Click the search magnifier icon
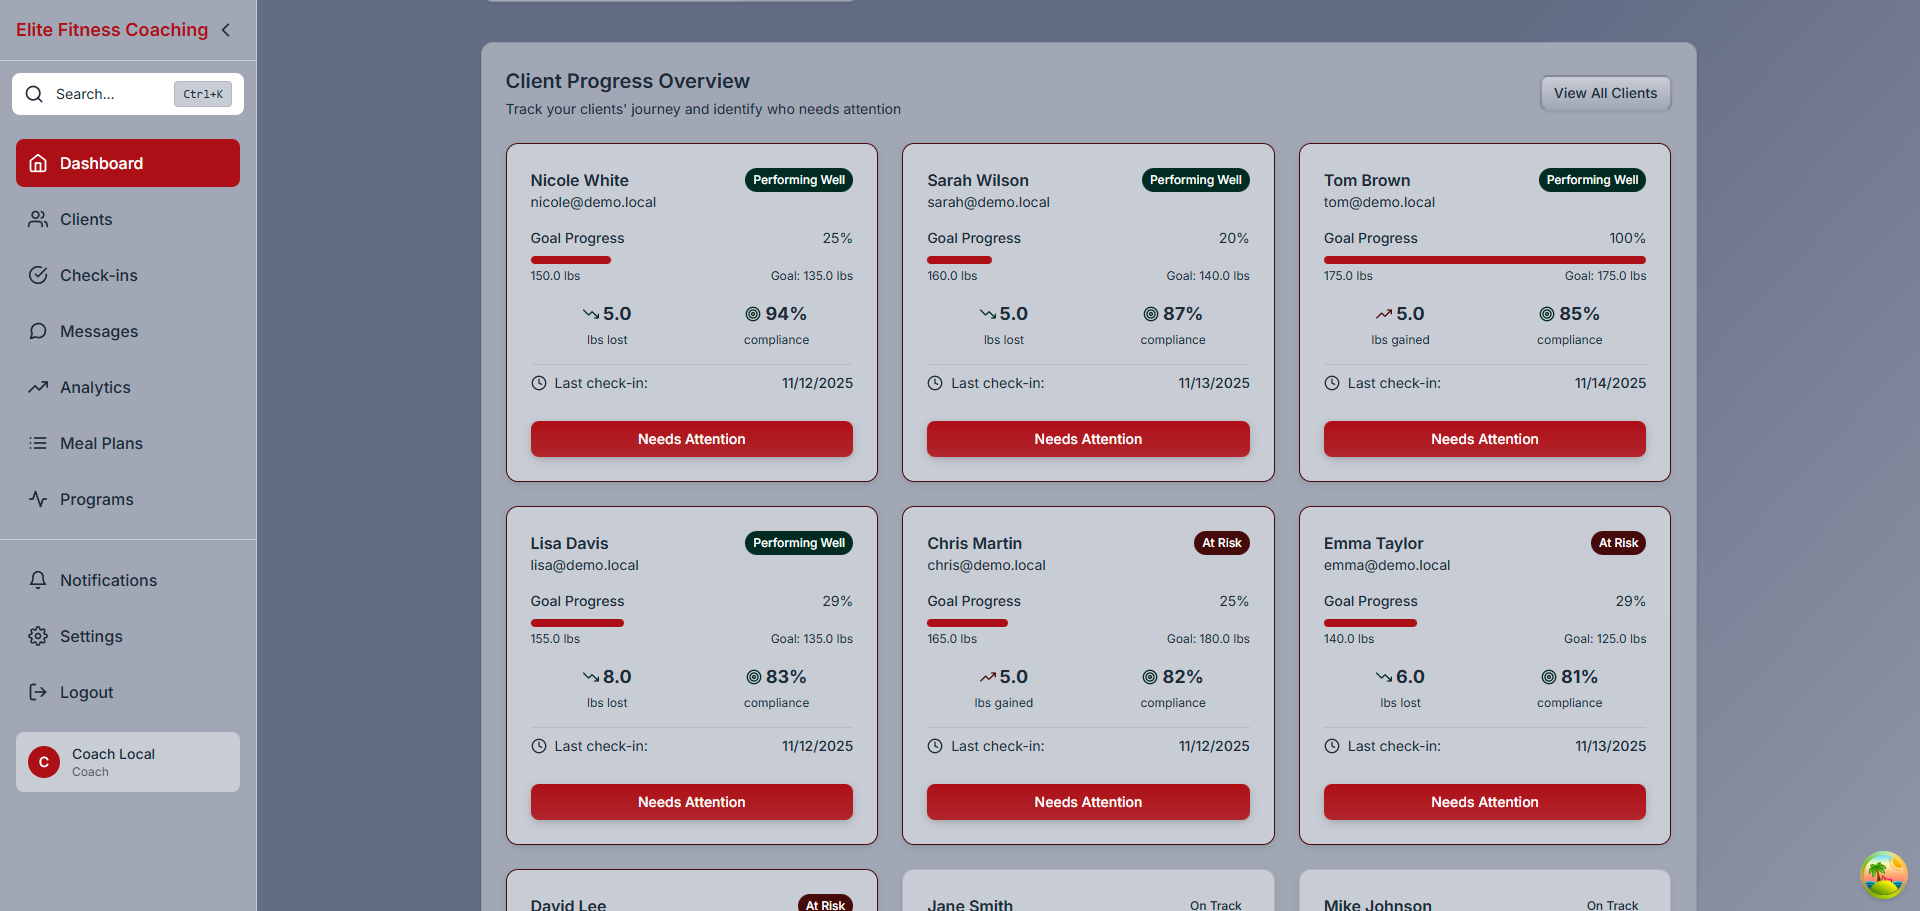 point(34,94)
